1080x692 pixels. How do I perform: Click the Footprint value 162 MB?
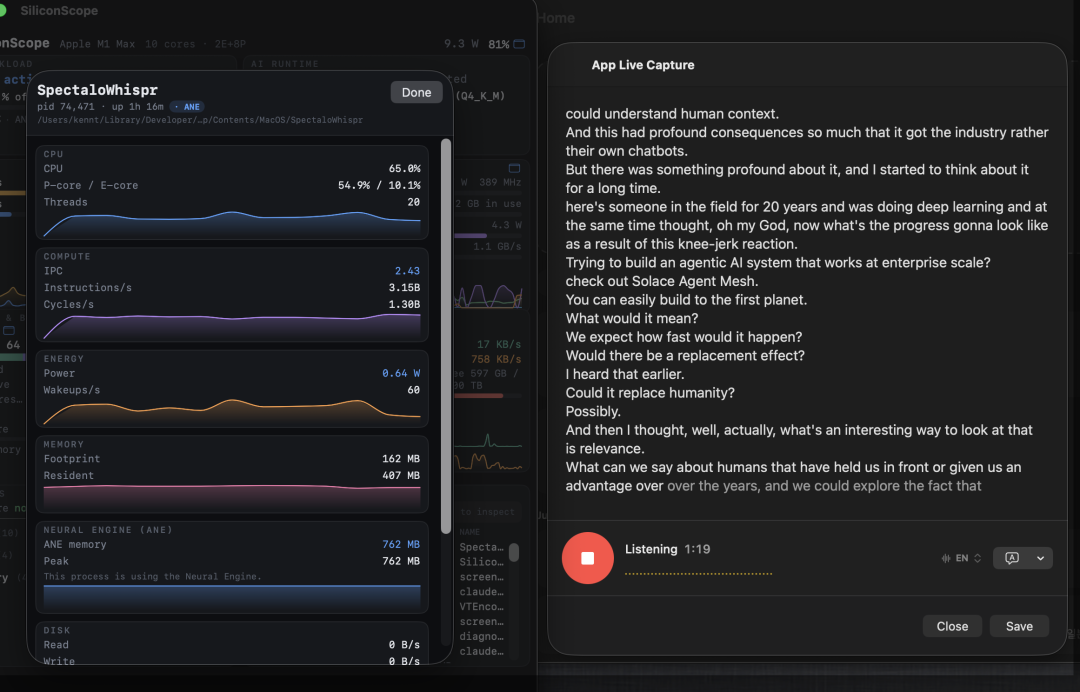[x=401, y=459]
